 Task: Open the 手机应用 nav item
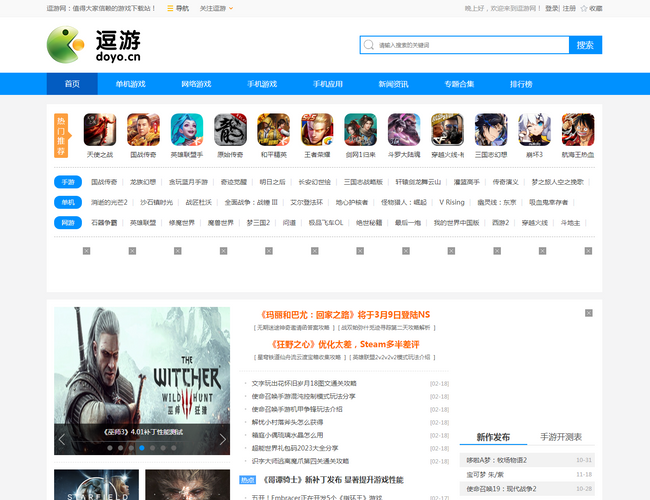328,84
